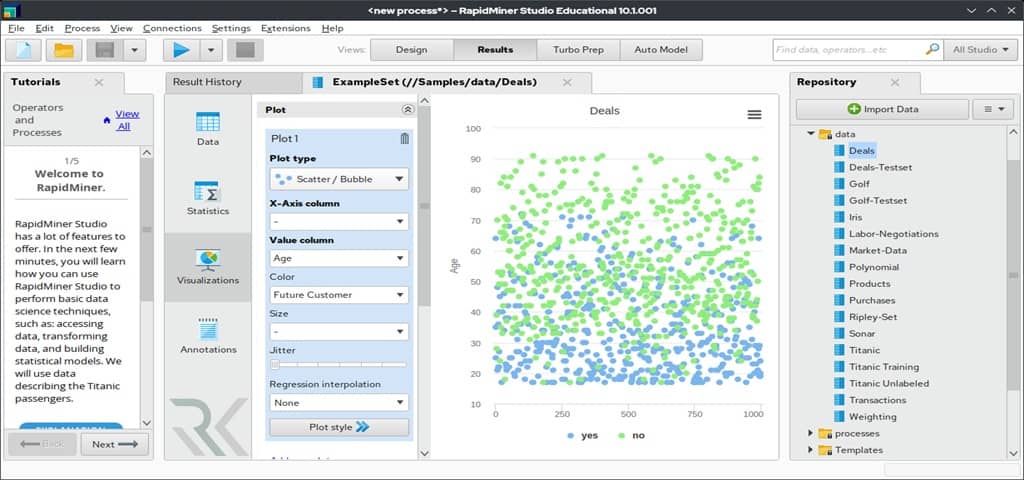Click the View All tutorials link
This screenshot has height=480, width=1024.
127,120
